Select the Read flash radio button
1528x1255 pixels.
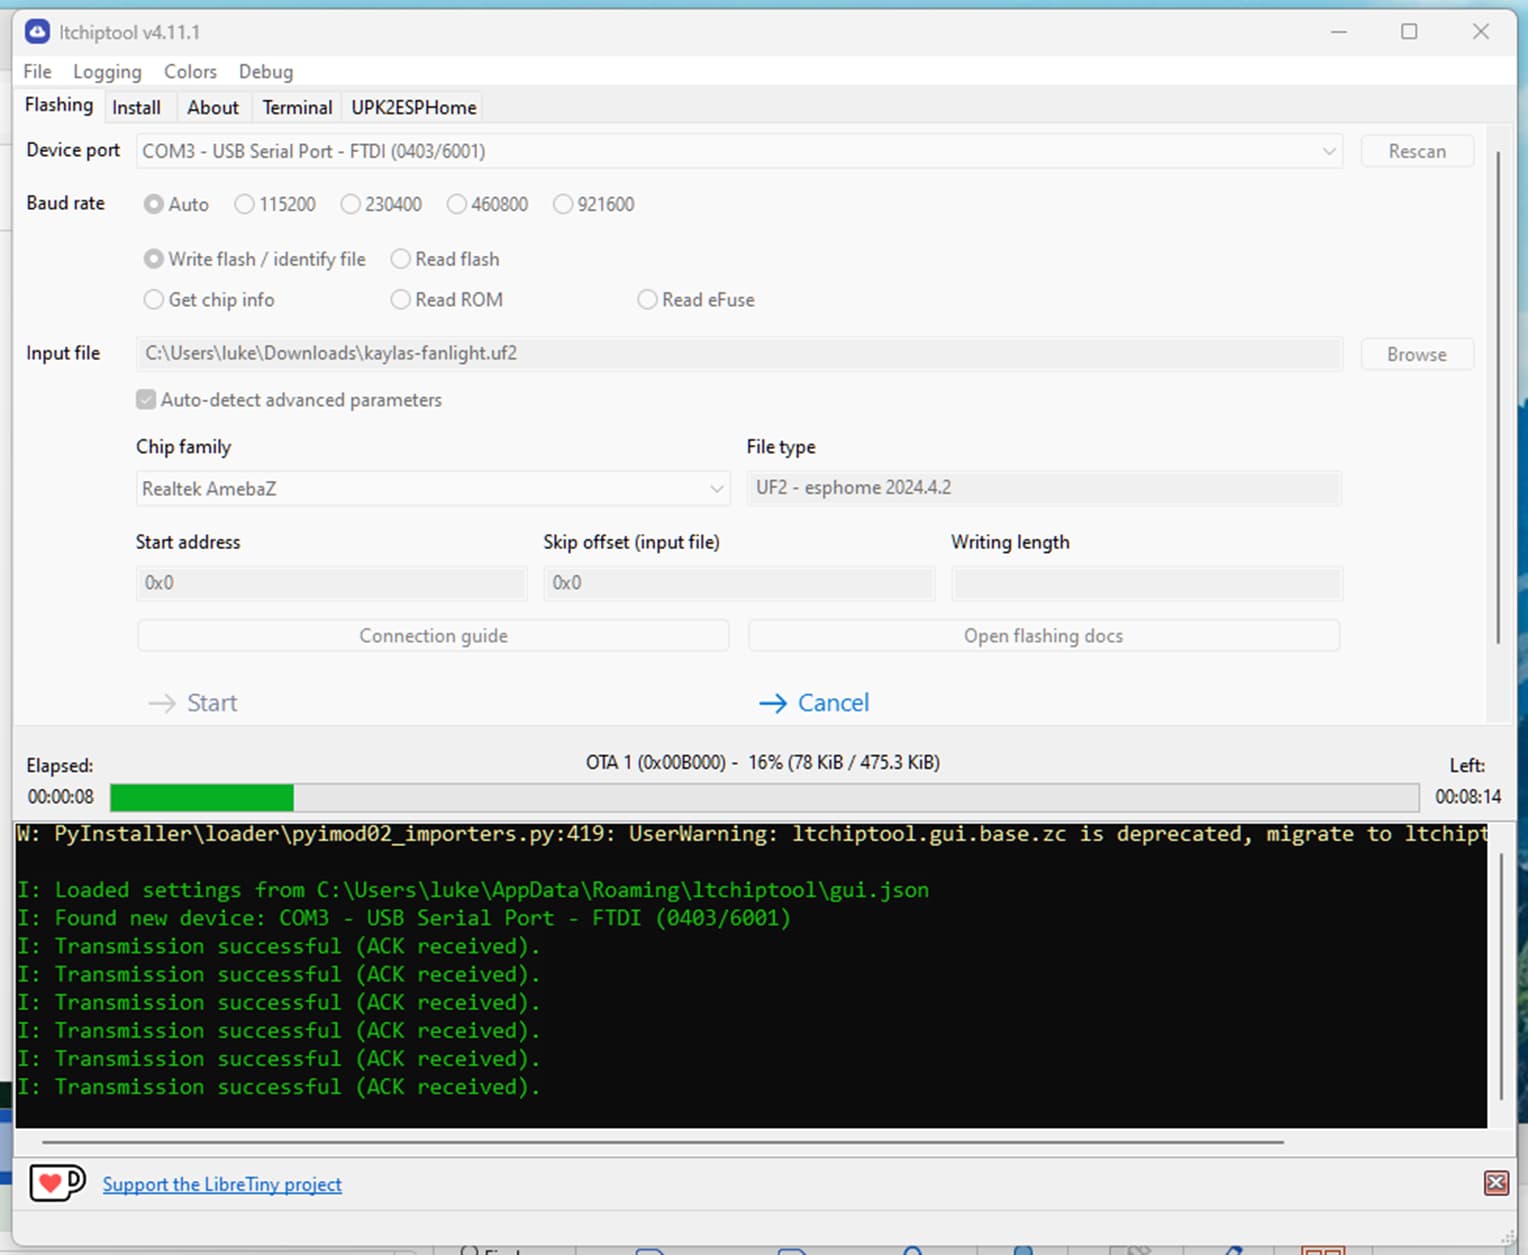coord(445,259)
